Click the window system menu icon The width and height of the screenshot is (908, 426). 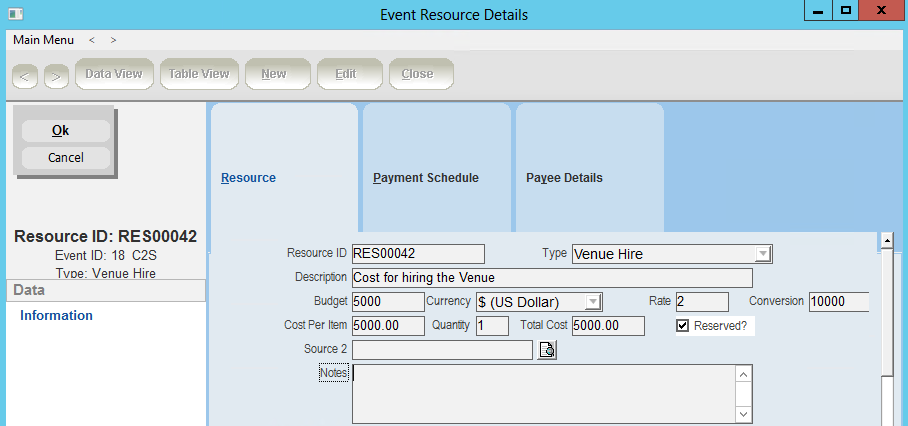tap(16, 14)
